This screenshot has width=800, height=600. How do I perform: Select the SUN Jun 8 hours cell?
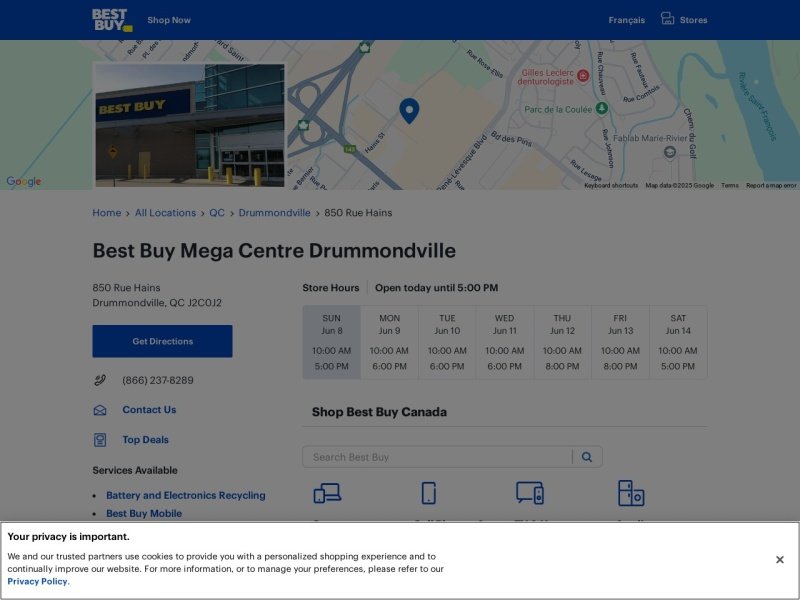pos(332,342)
